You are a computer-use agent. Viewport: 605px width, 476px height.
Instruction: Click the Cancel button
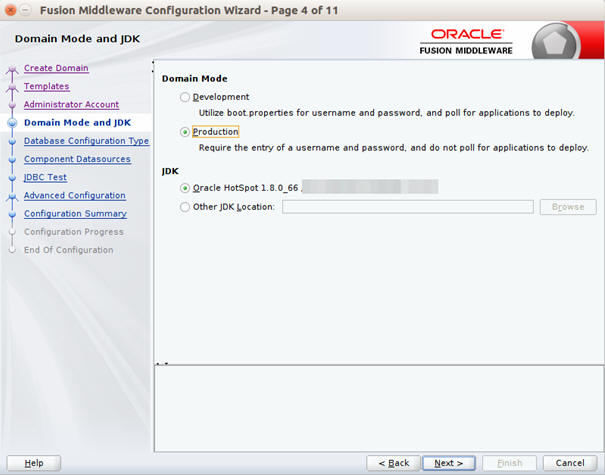coord(570,463)
